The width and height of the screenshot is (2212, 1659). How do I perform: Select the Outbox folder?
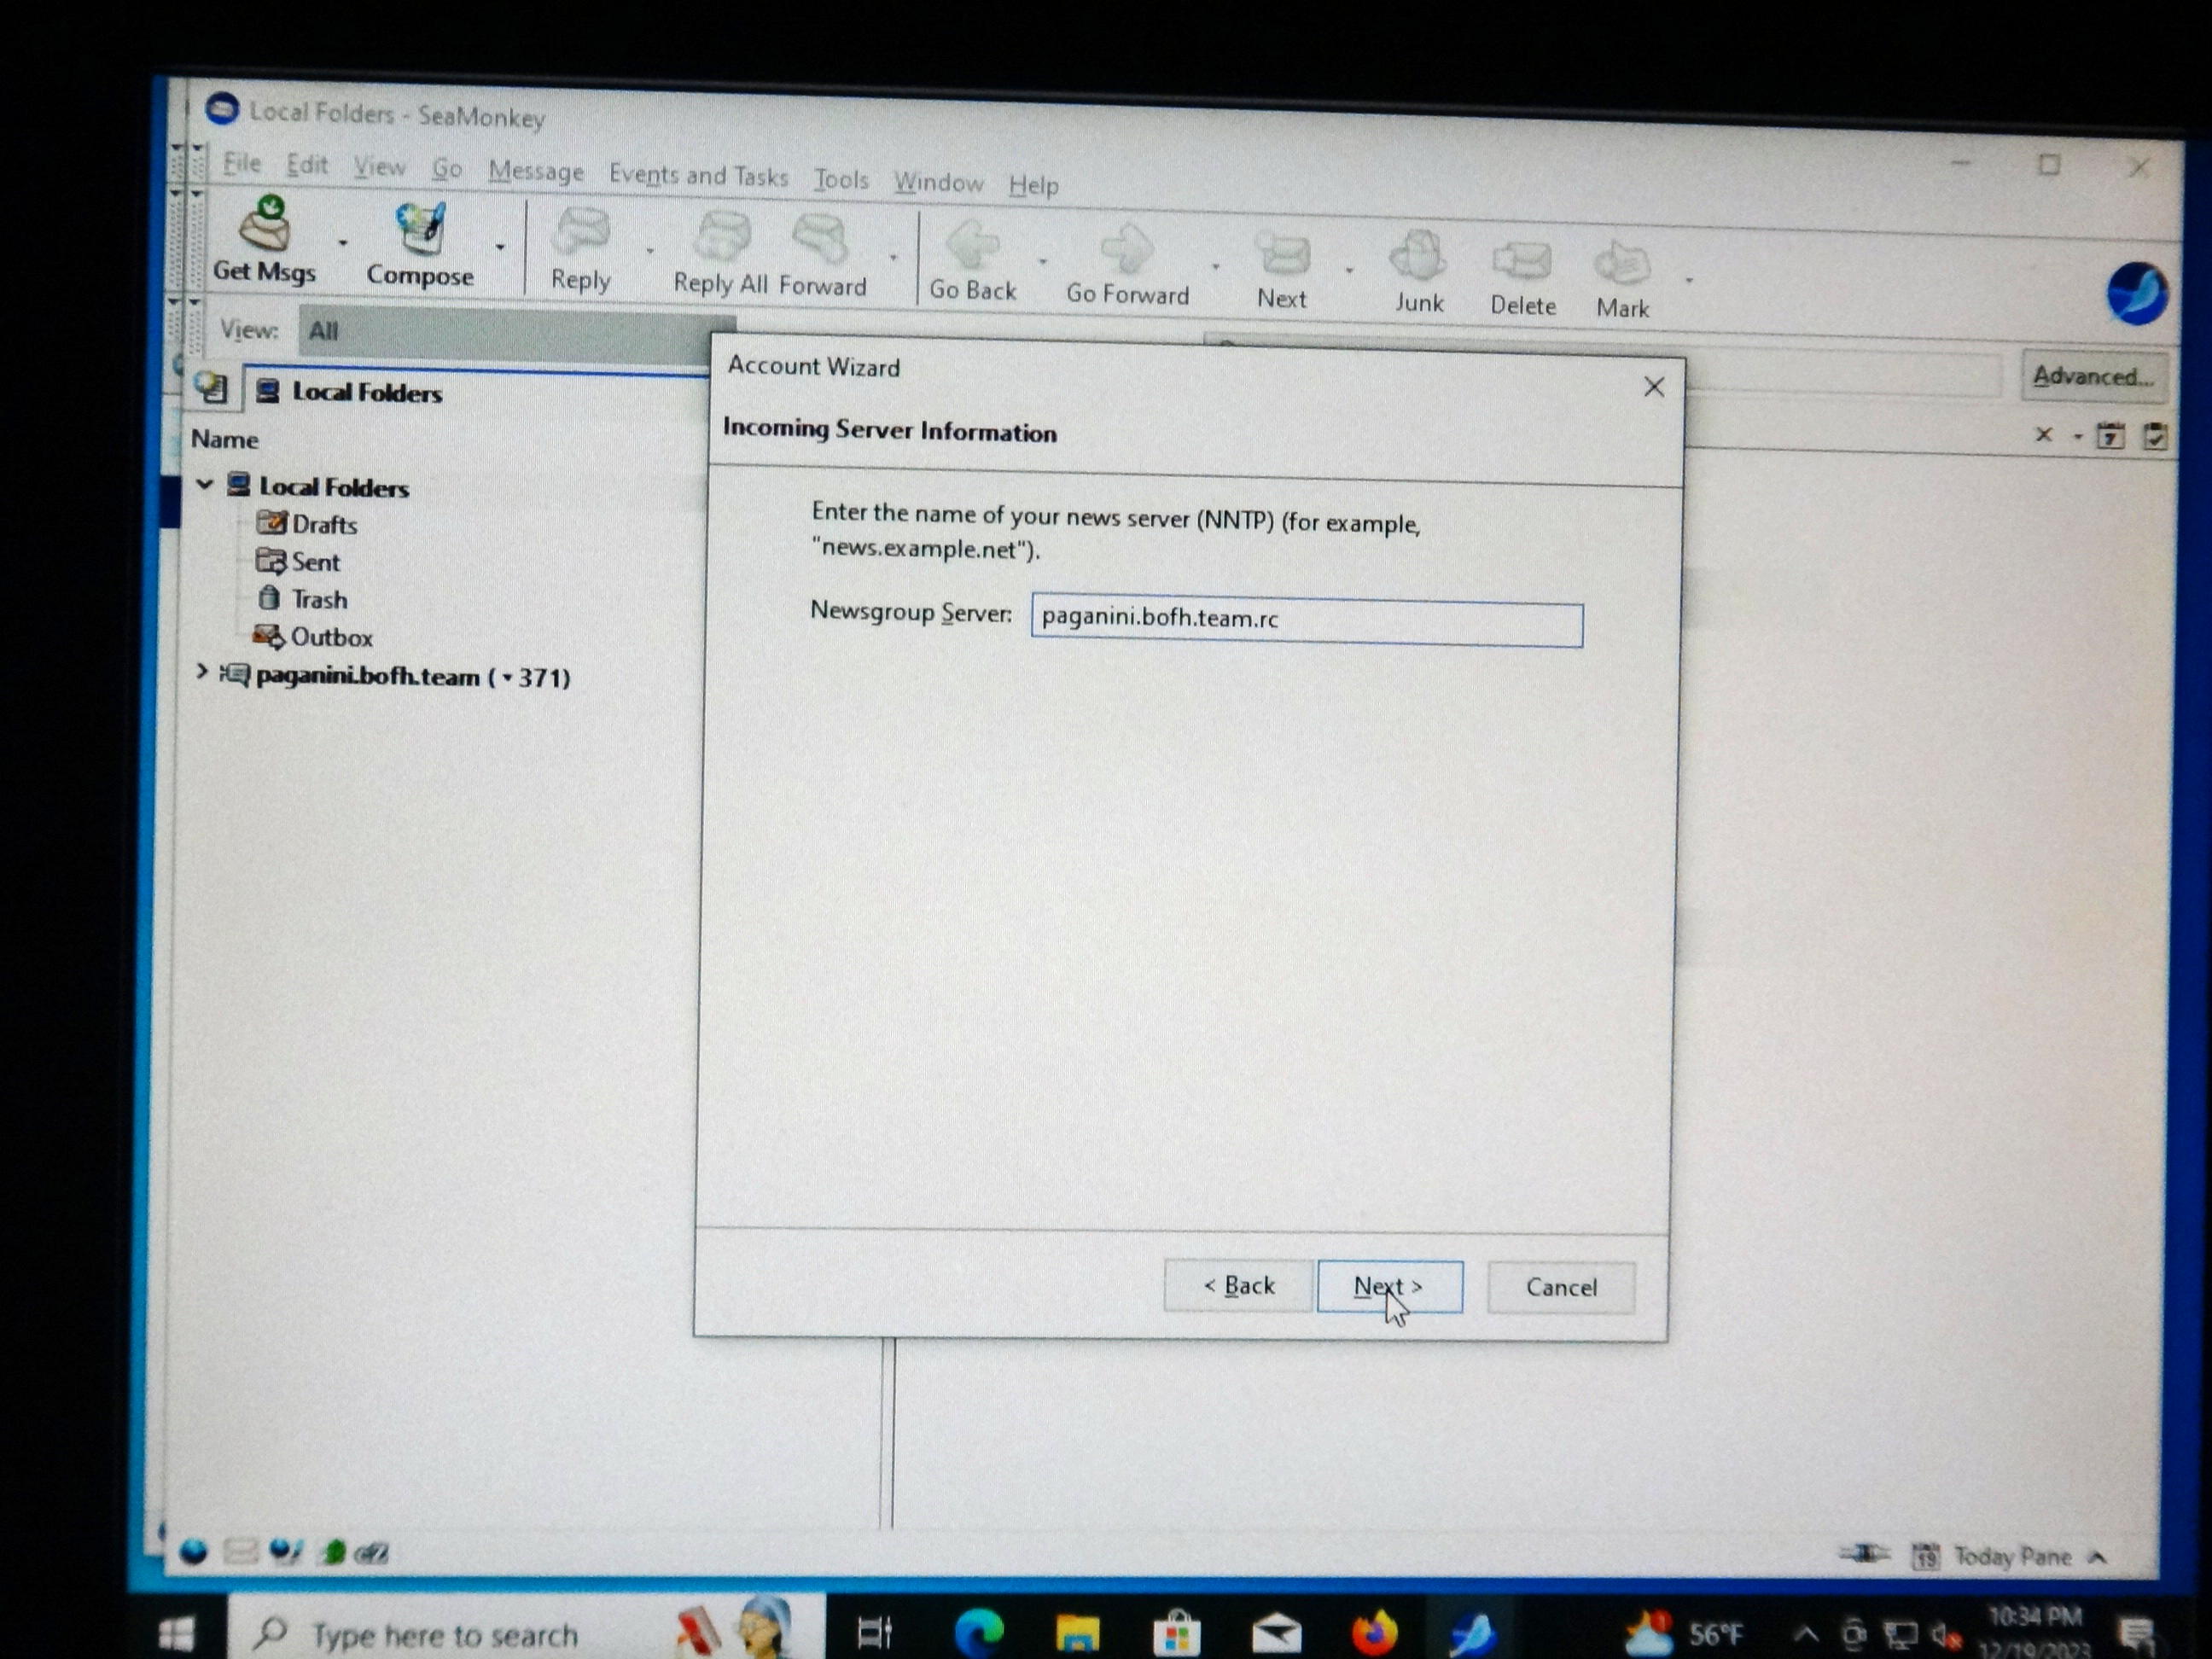(x=313, y=636)
